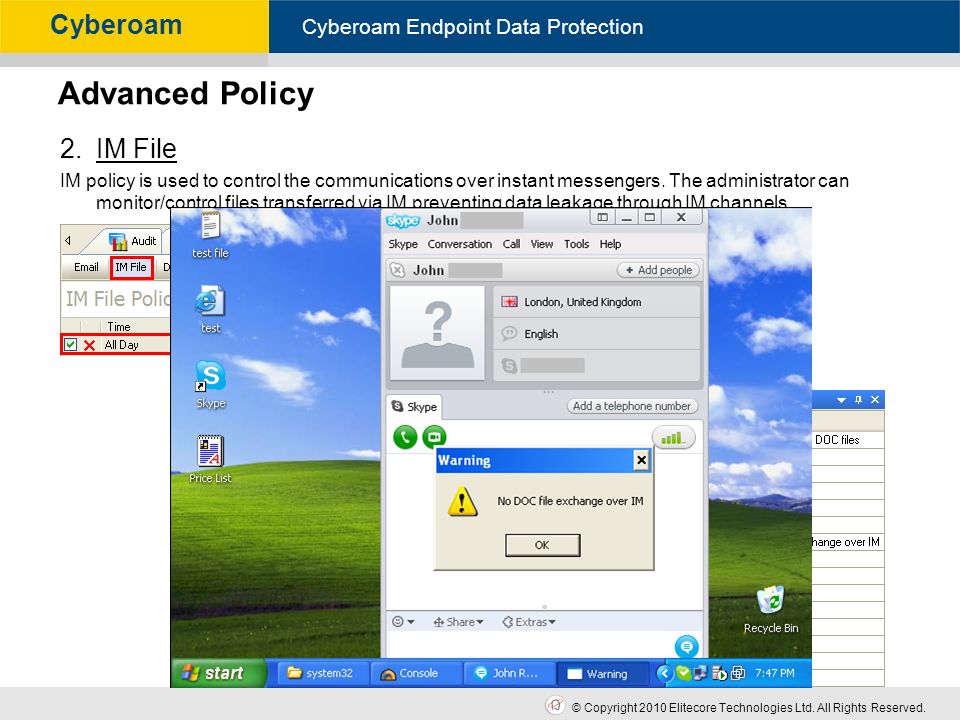This screenshot has width=960, height=720.
Task: Click Add a telephone number button
Action: [632, 406]
